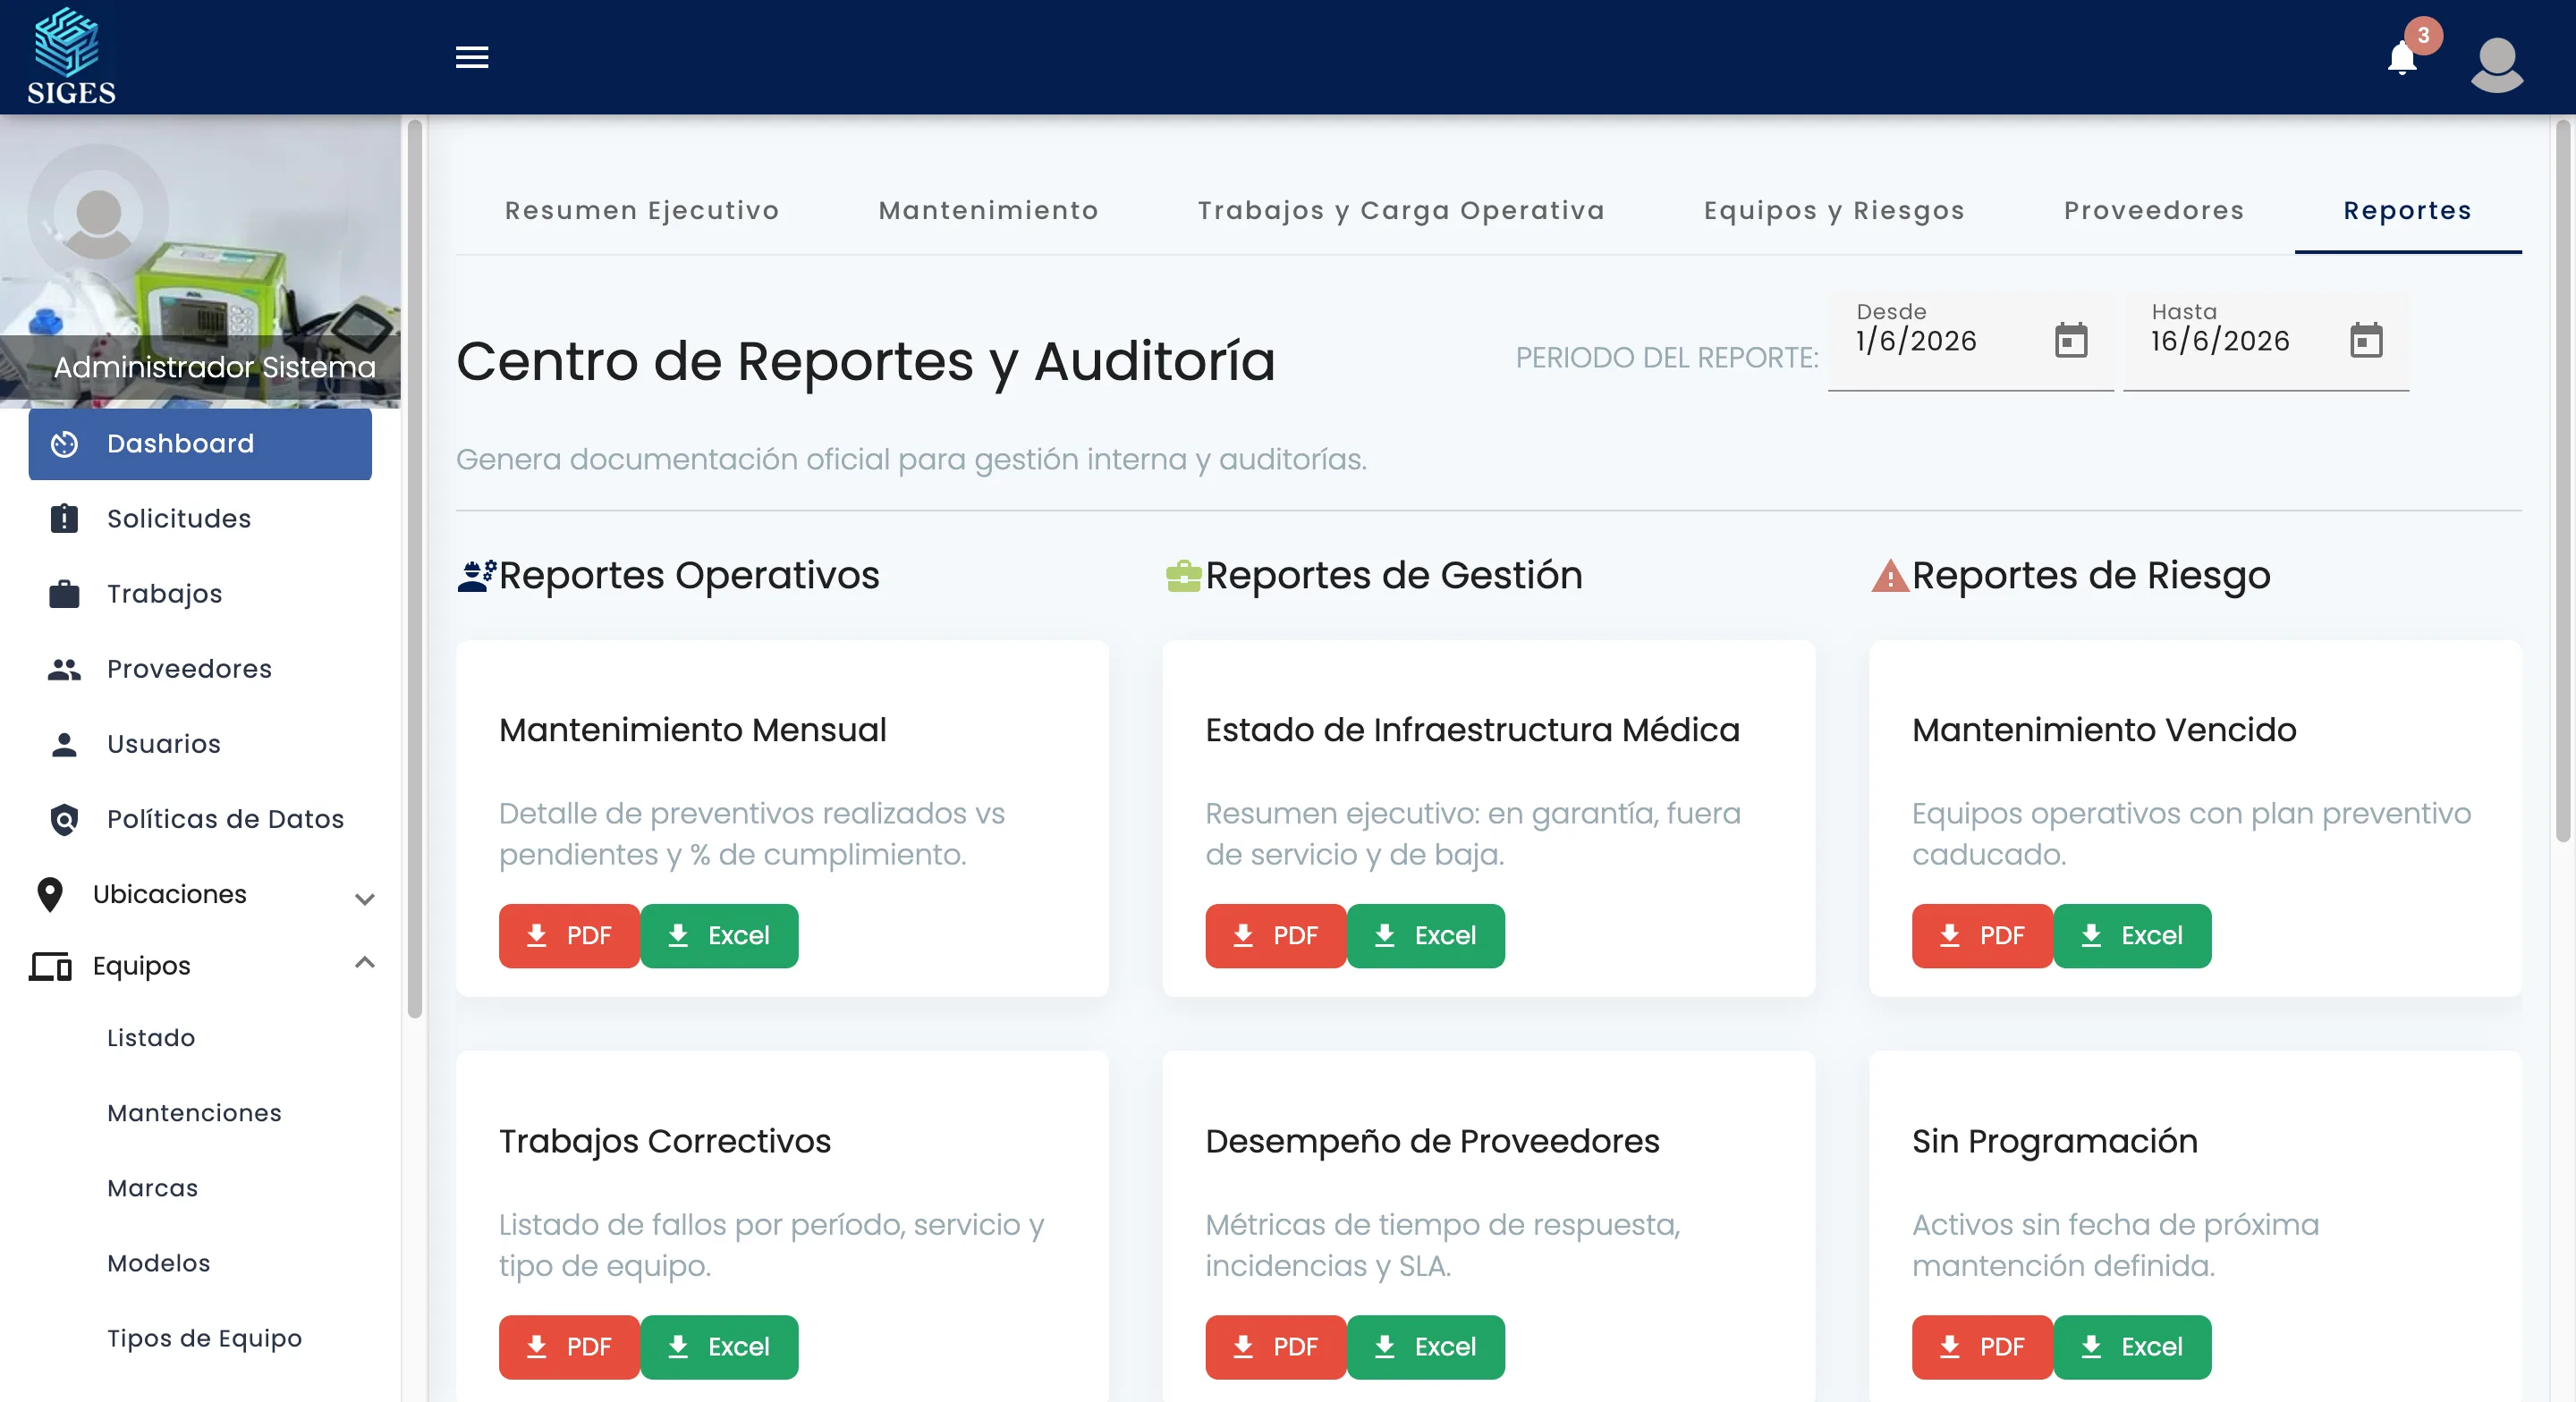The height and width of the screenshot is (1402, 2576).
Task: Open the Hasta date calendar picker
Action: [x=2366, y=340]
